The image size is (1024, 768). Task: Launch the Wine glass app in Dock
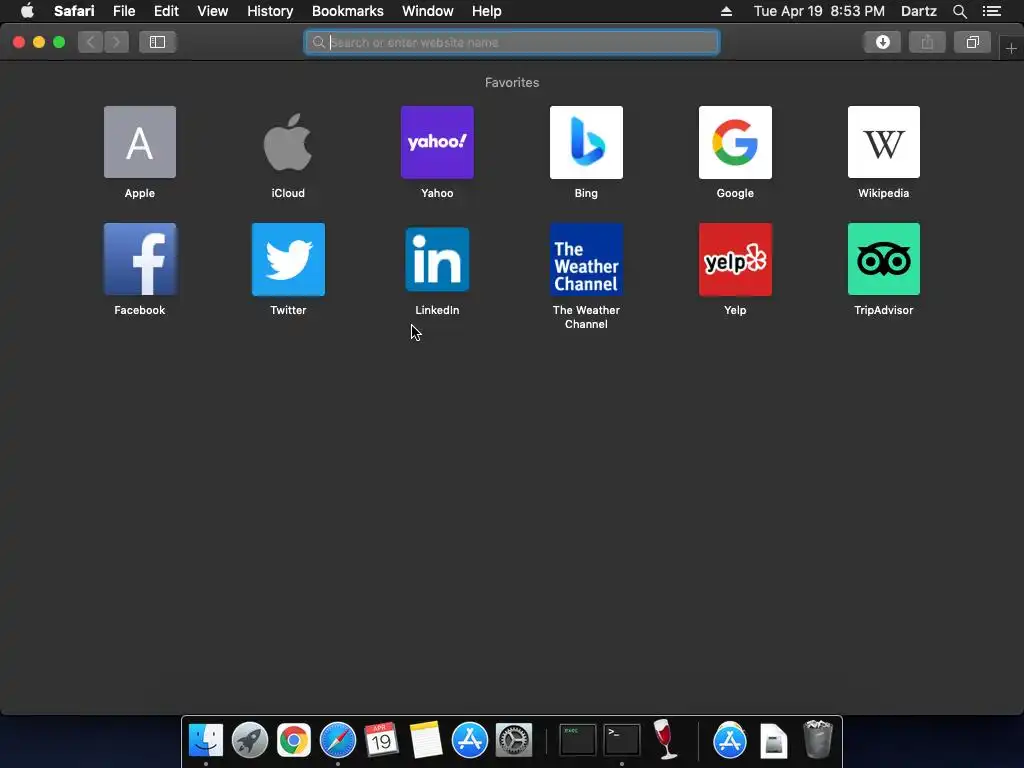pyautogui.click(x=665, y=740)
